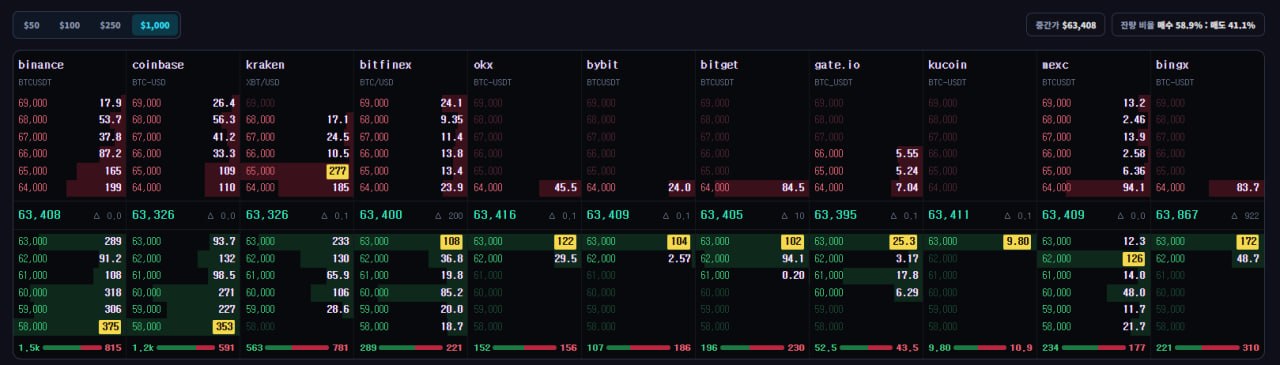Click mexc 64,000 ask value 94.1
Viewport: 1280px width, 365px height.
(x=1134, y=188)
